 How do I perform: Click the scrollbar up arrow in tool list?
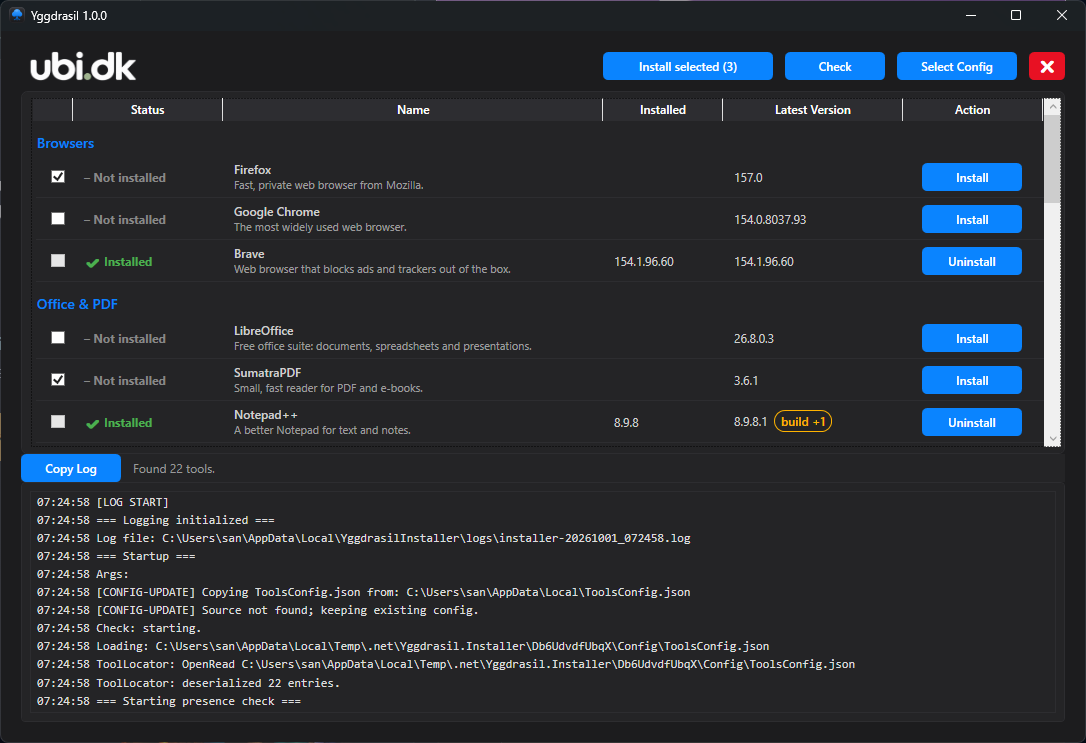(x=1053, y=107)
